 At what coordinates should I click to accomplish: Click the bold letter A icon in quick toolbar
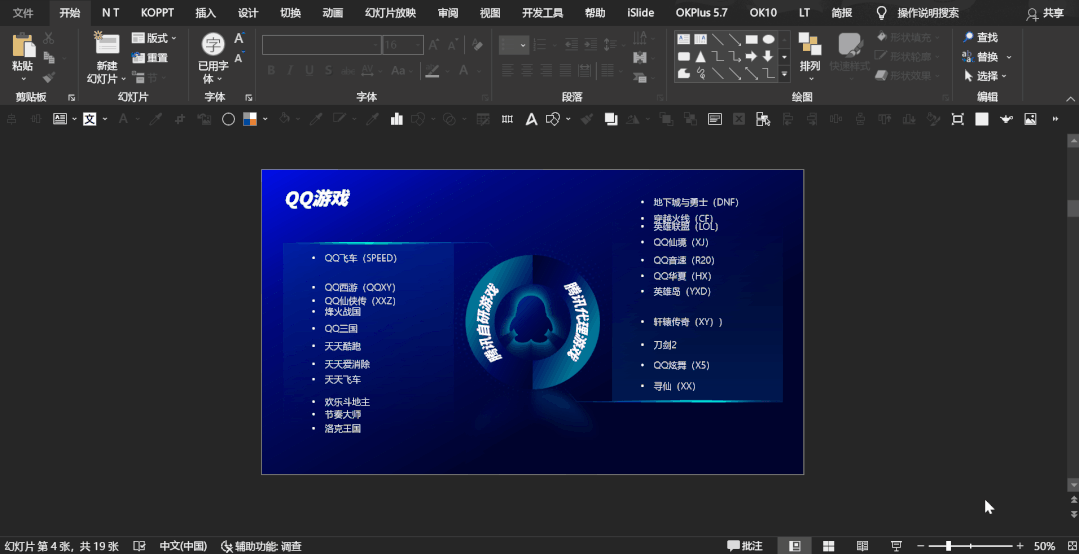(x=531, y=119)
